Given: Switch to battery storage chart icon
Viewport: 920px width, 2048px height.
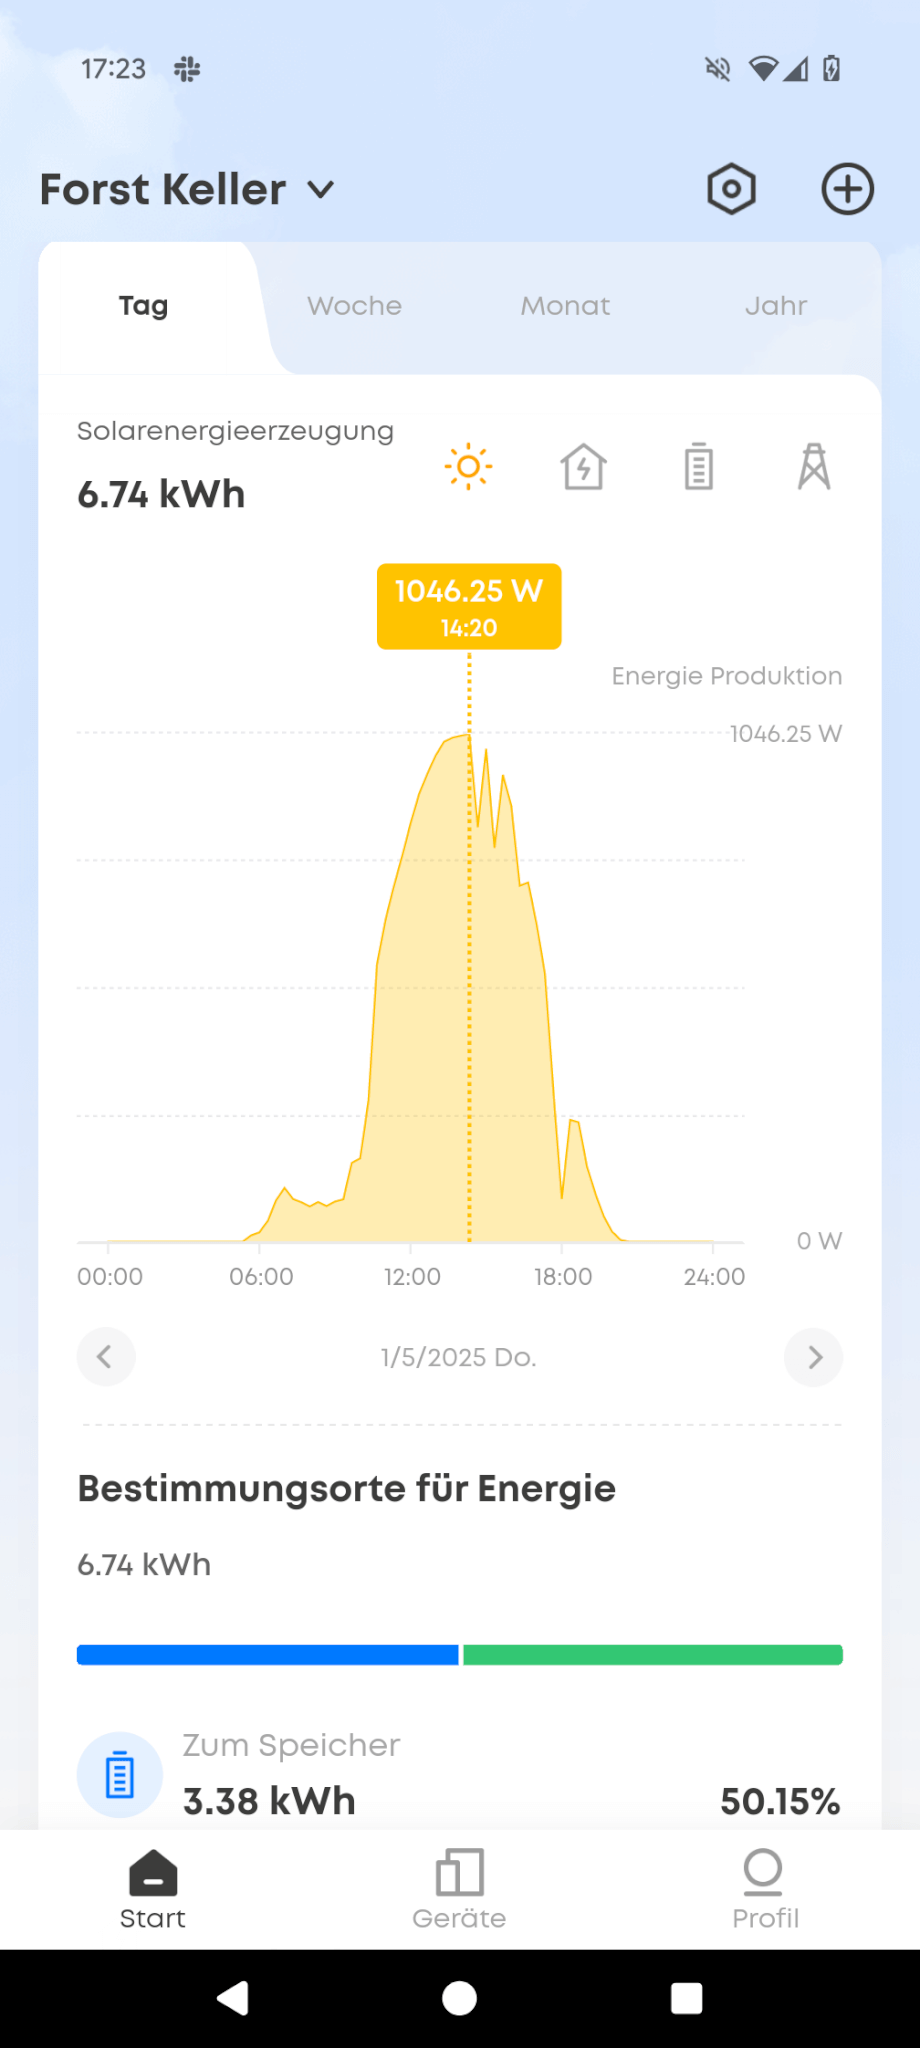Looking at the screenshot, I should coord(699,467).
